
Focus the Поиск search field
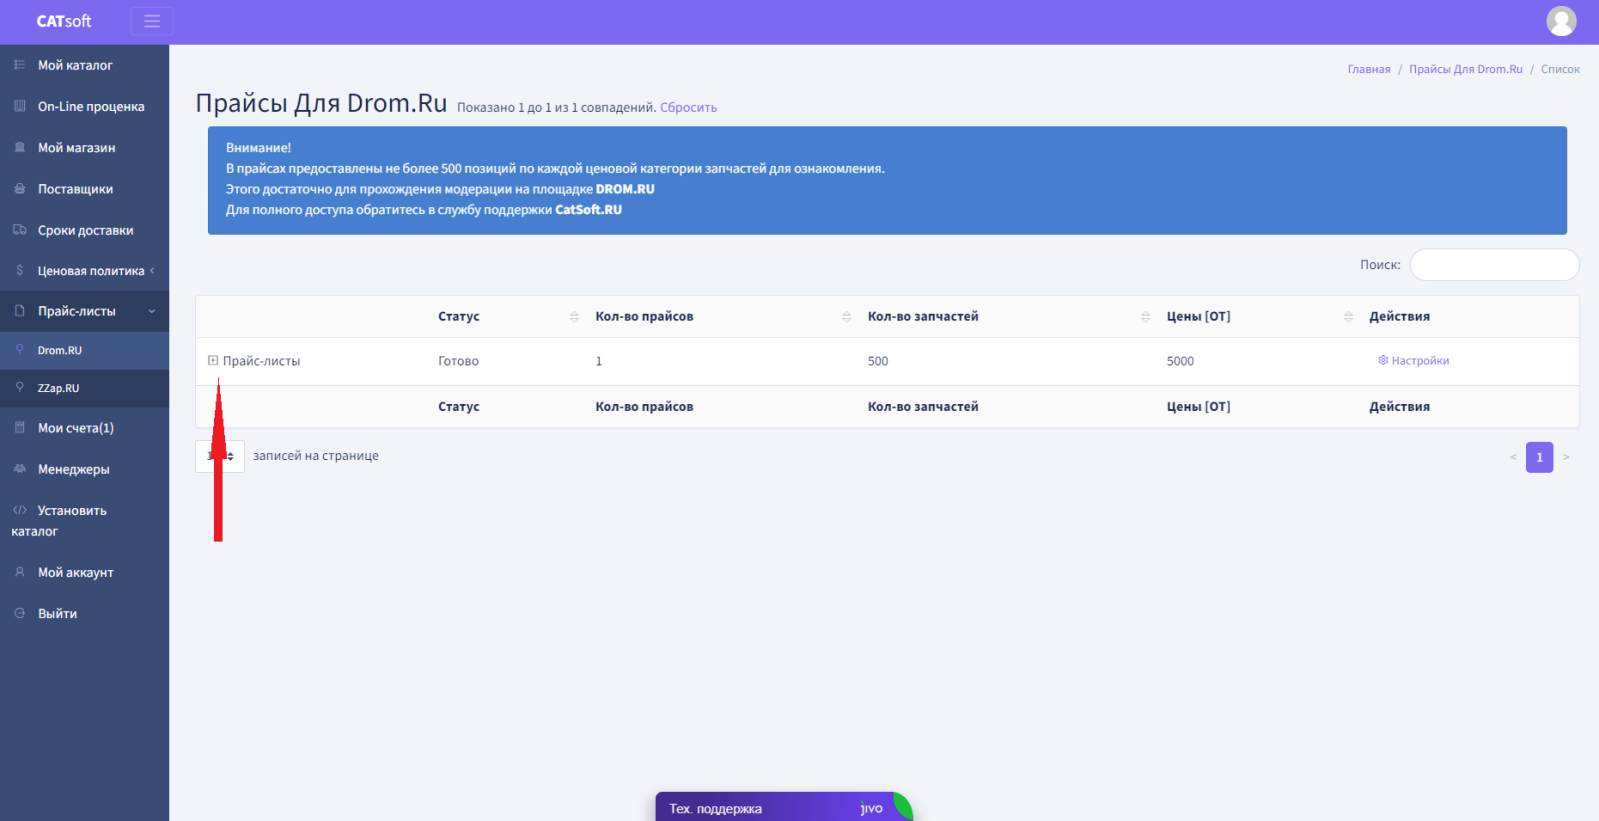click(1494, 265)
